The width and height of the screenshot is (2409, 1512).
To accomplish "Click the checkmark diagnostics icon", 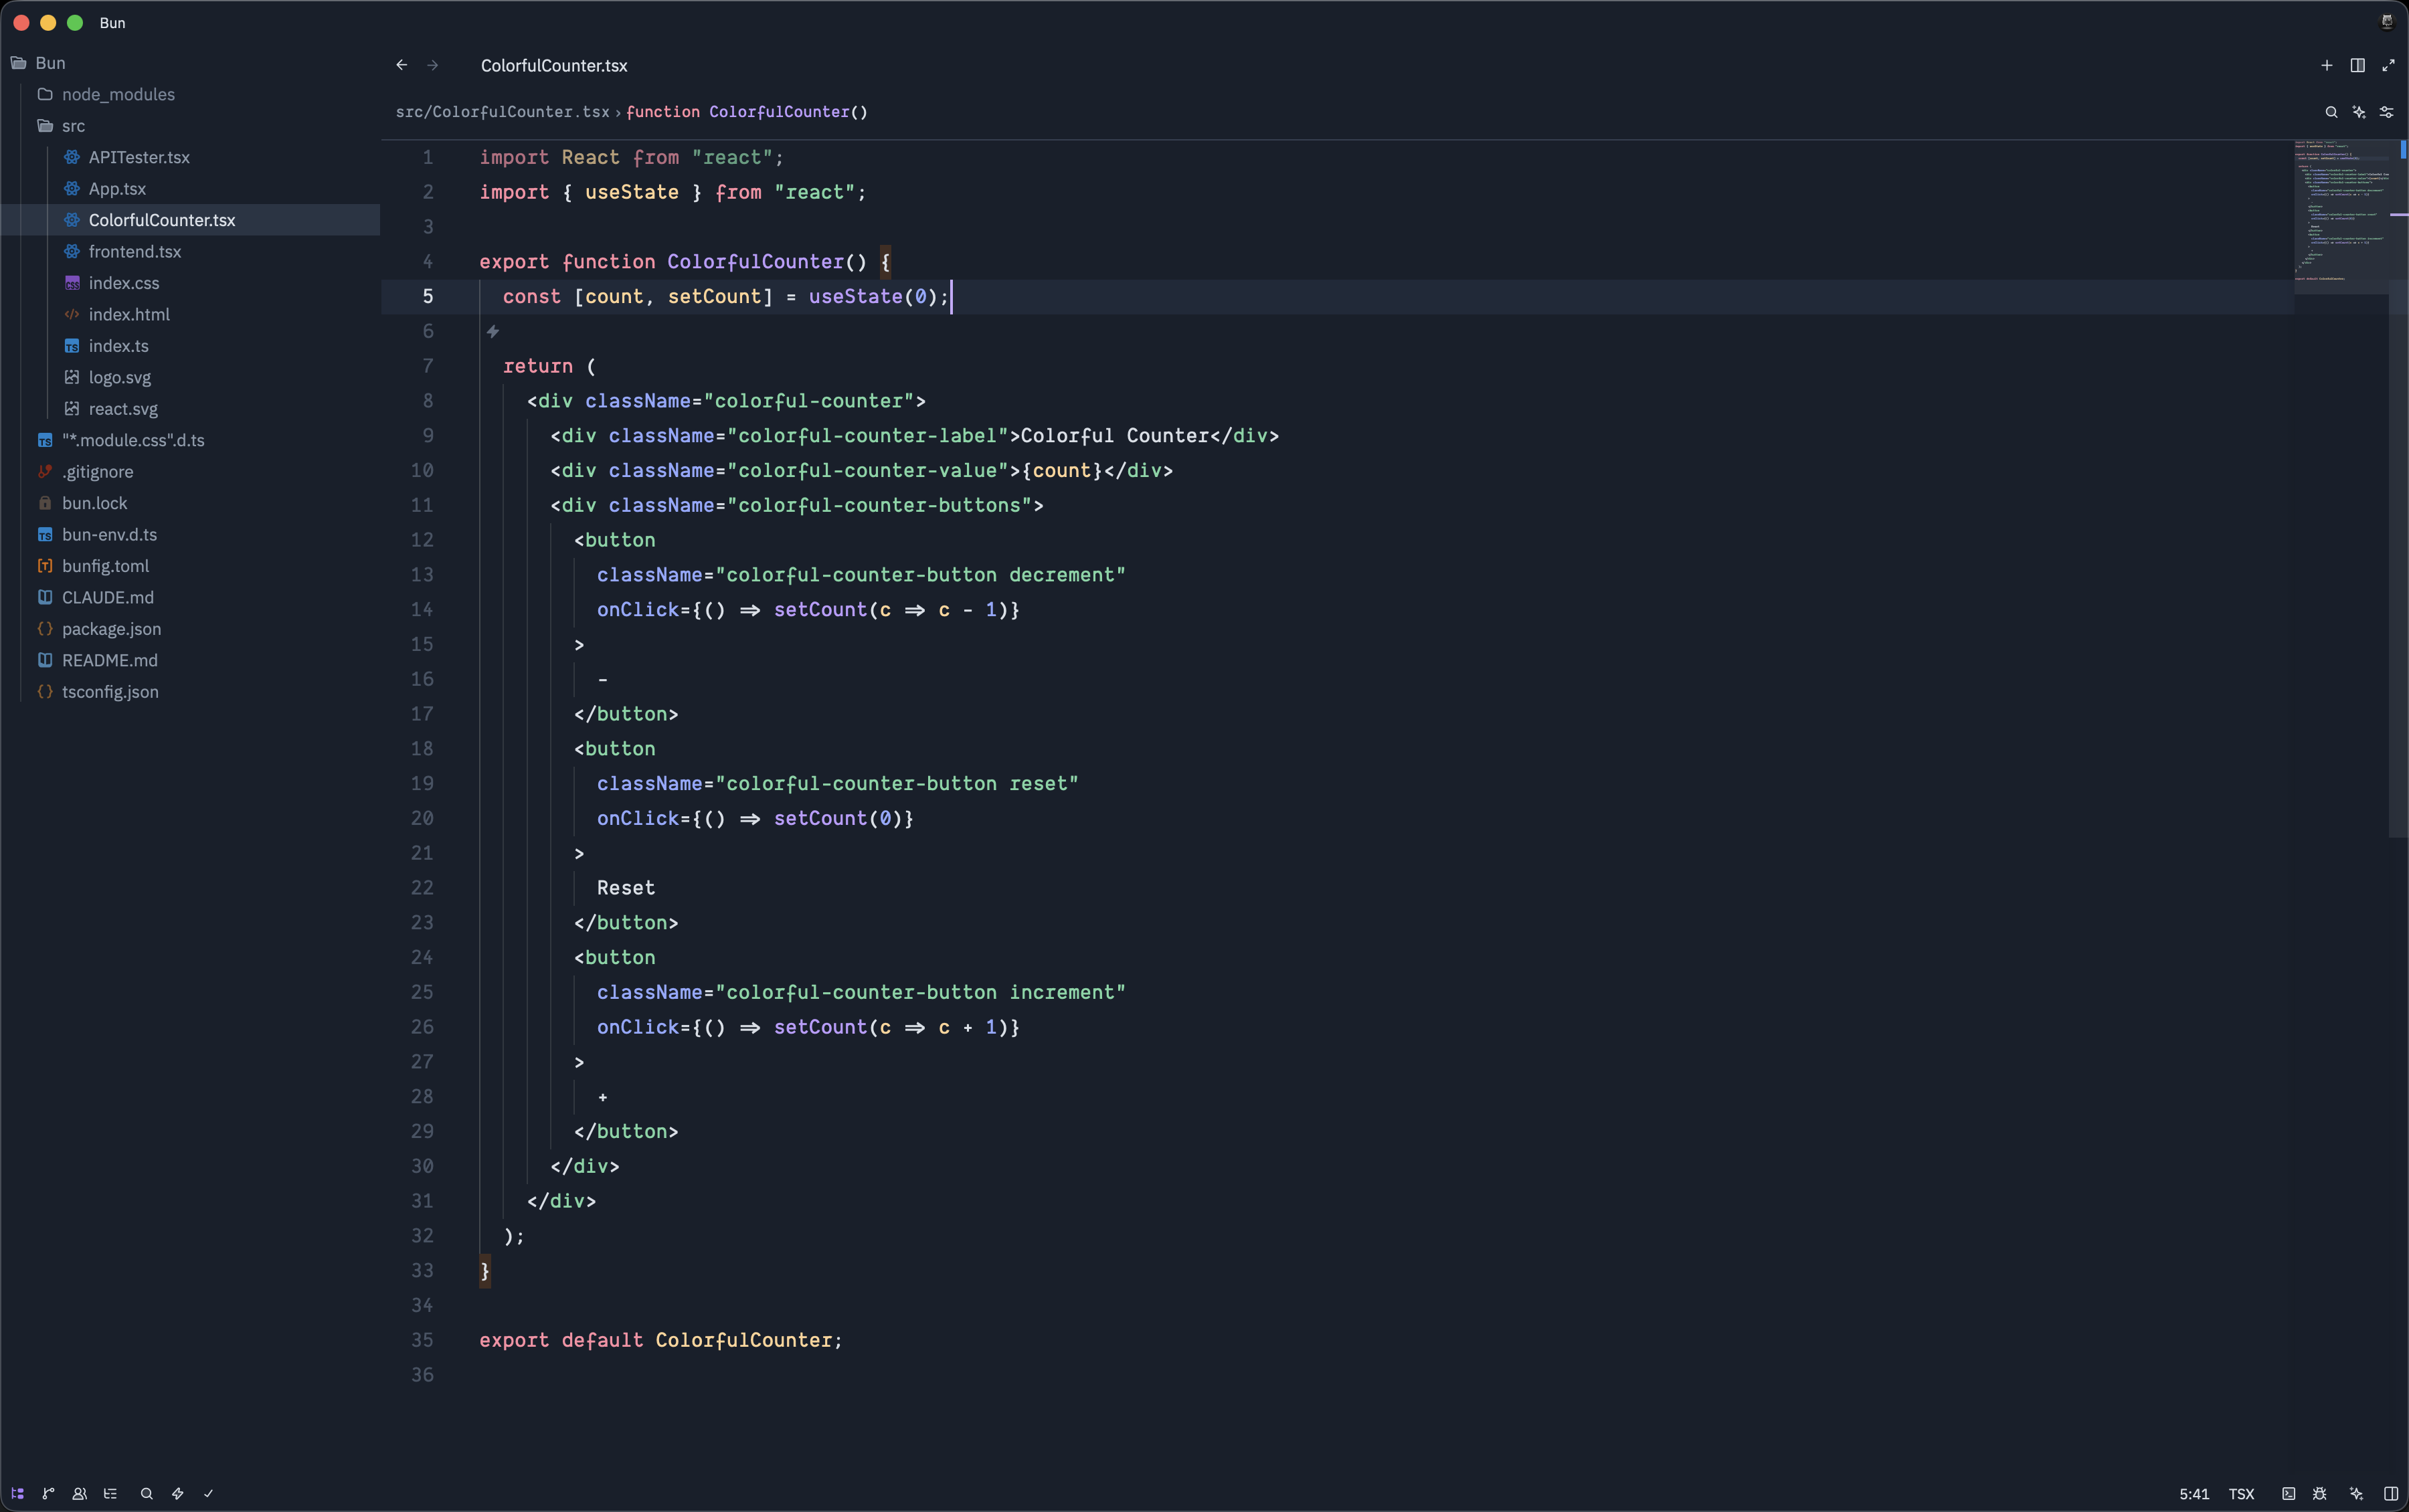I will tap(208, 1493).
